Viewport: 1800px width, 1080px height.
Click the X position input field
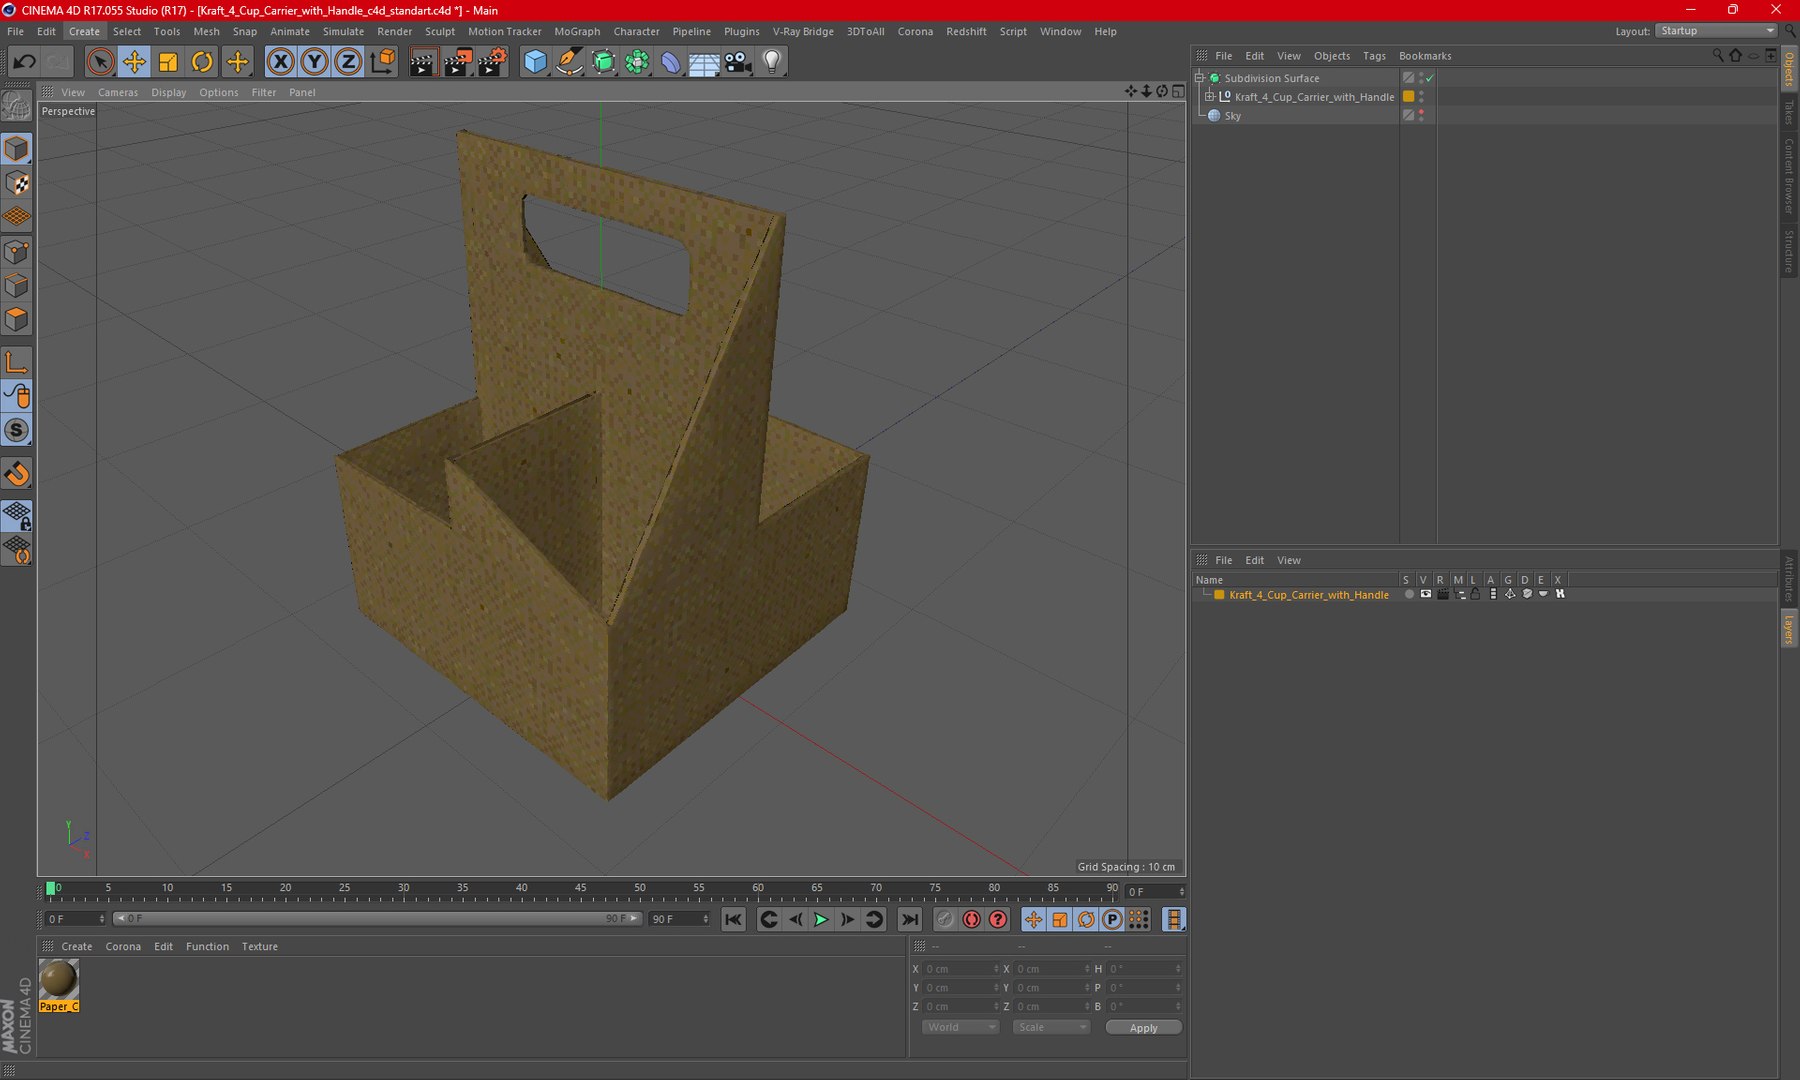[960, 969]
